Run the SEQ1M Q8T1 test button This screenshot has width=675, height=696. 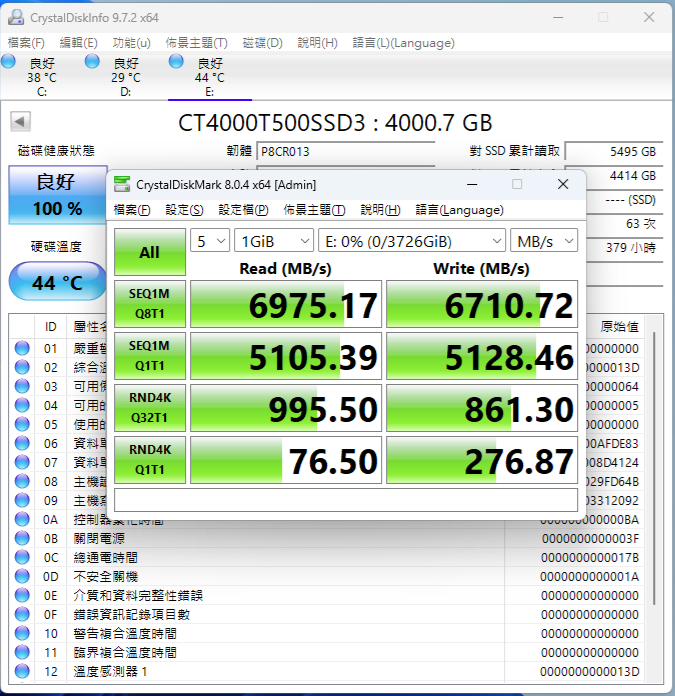pos(150,304)
